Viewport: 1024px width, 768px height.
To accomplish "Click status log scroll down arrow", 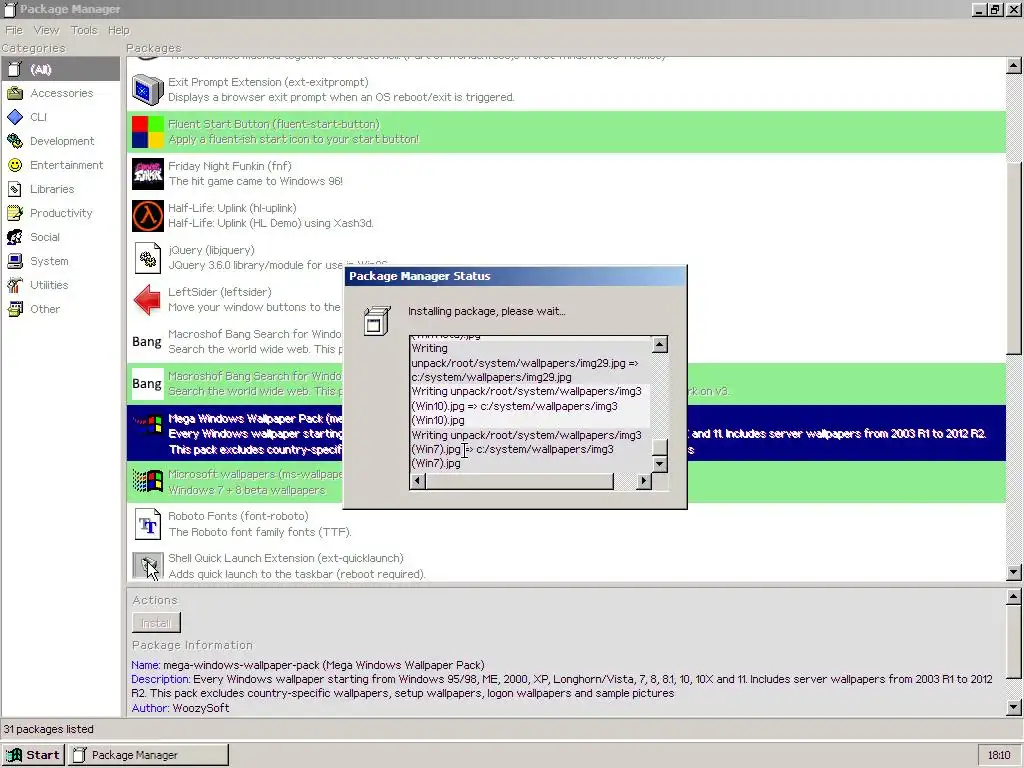I will click(660, 464).
